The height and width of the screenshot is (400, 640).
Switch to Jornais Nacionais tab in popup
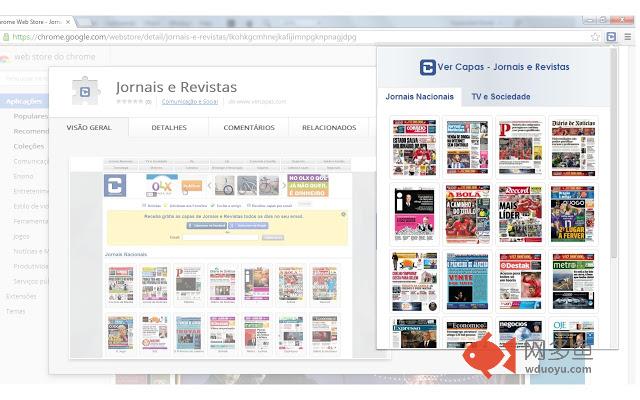[420, 97]
